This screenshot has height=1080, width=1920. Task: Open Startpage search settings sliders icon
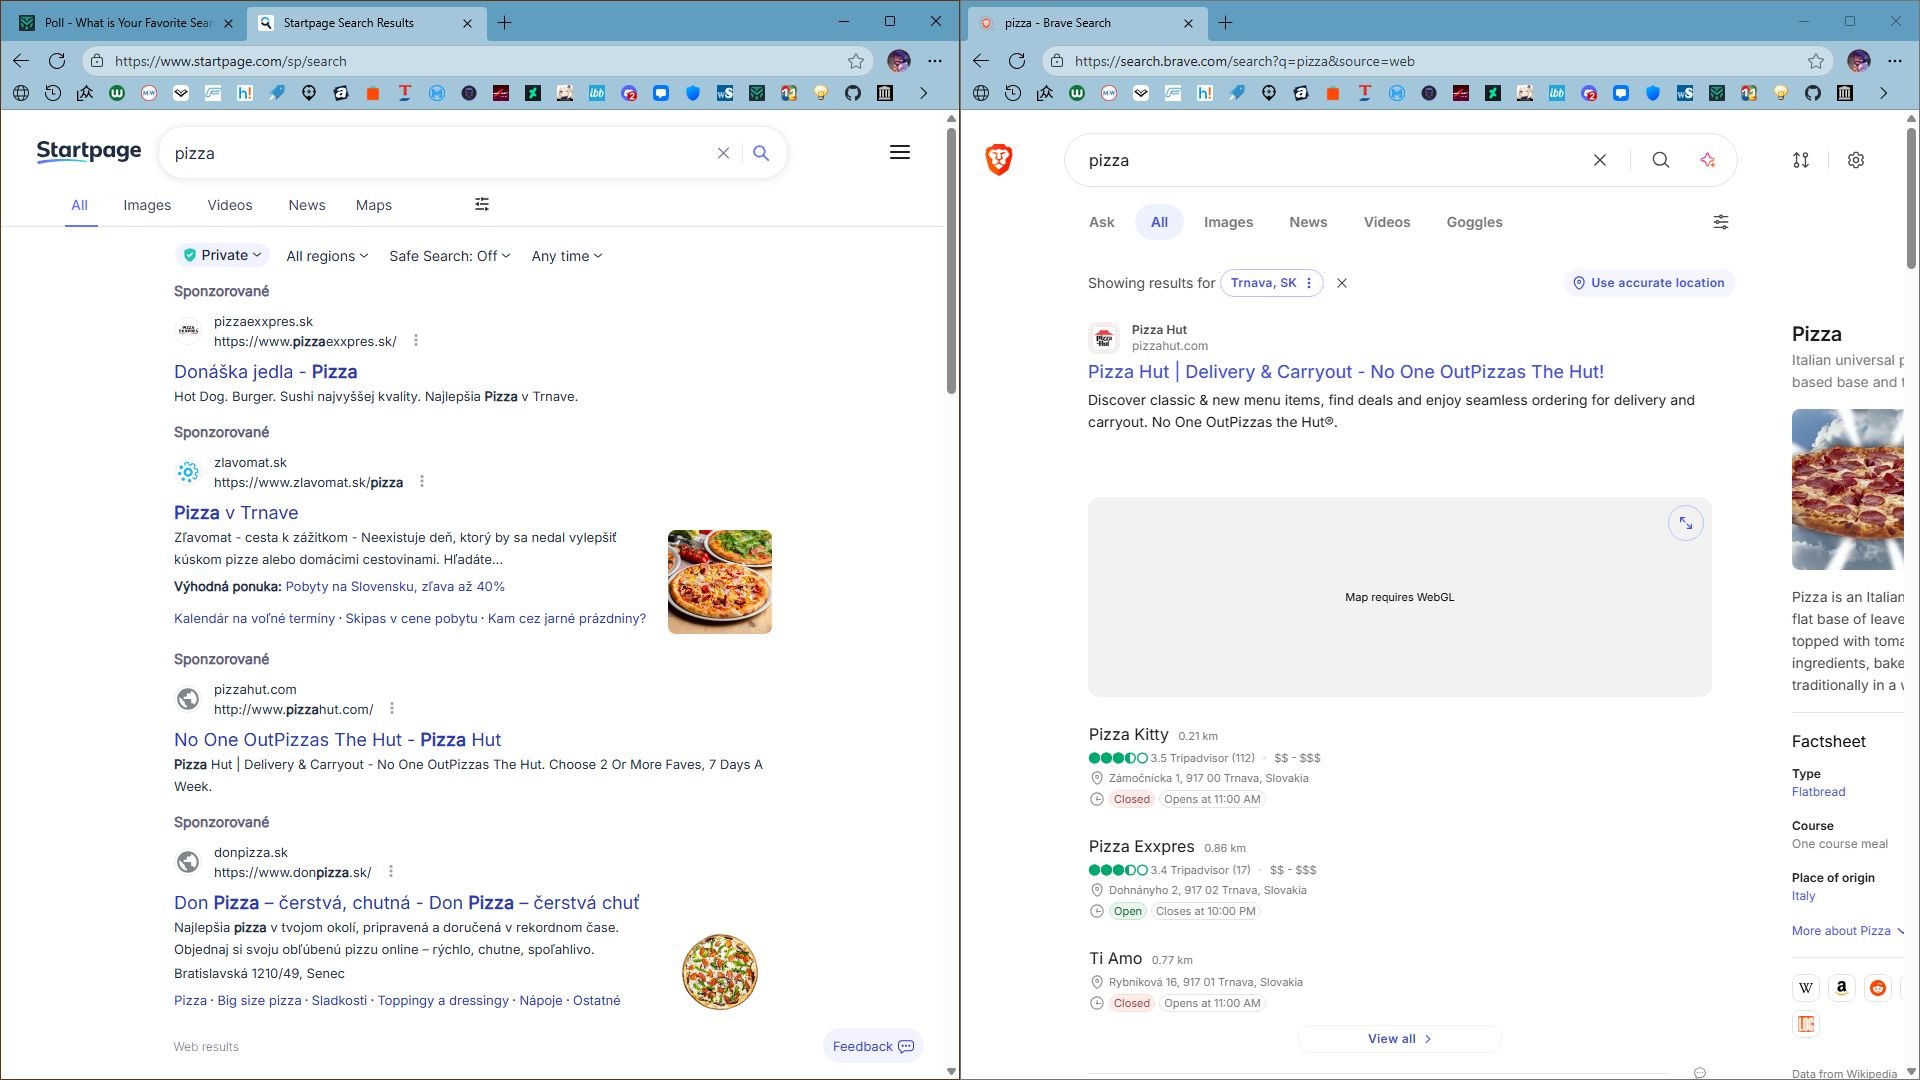482,204
